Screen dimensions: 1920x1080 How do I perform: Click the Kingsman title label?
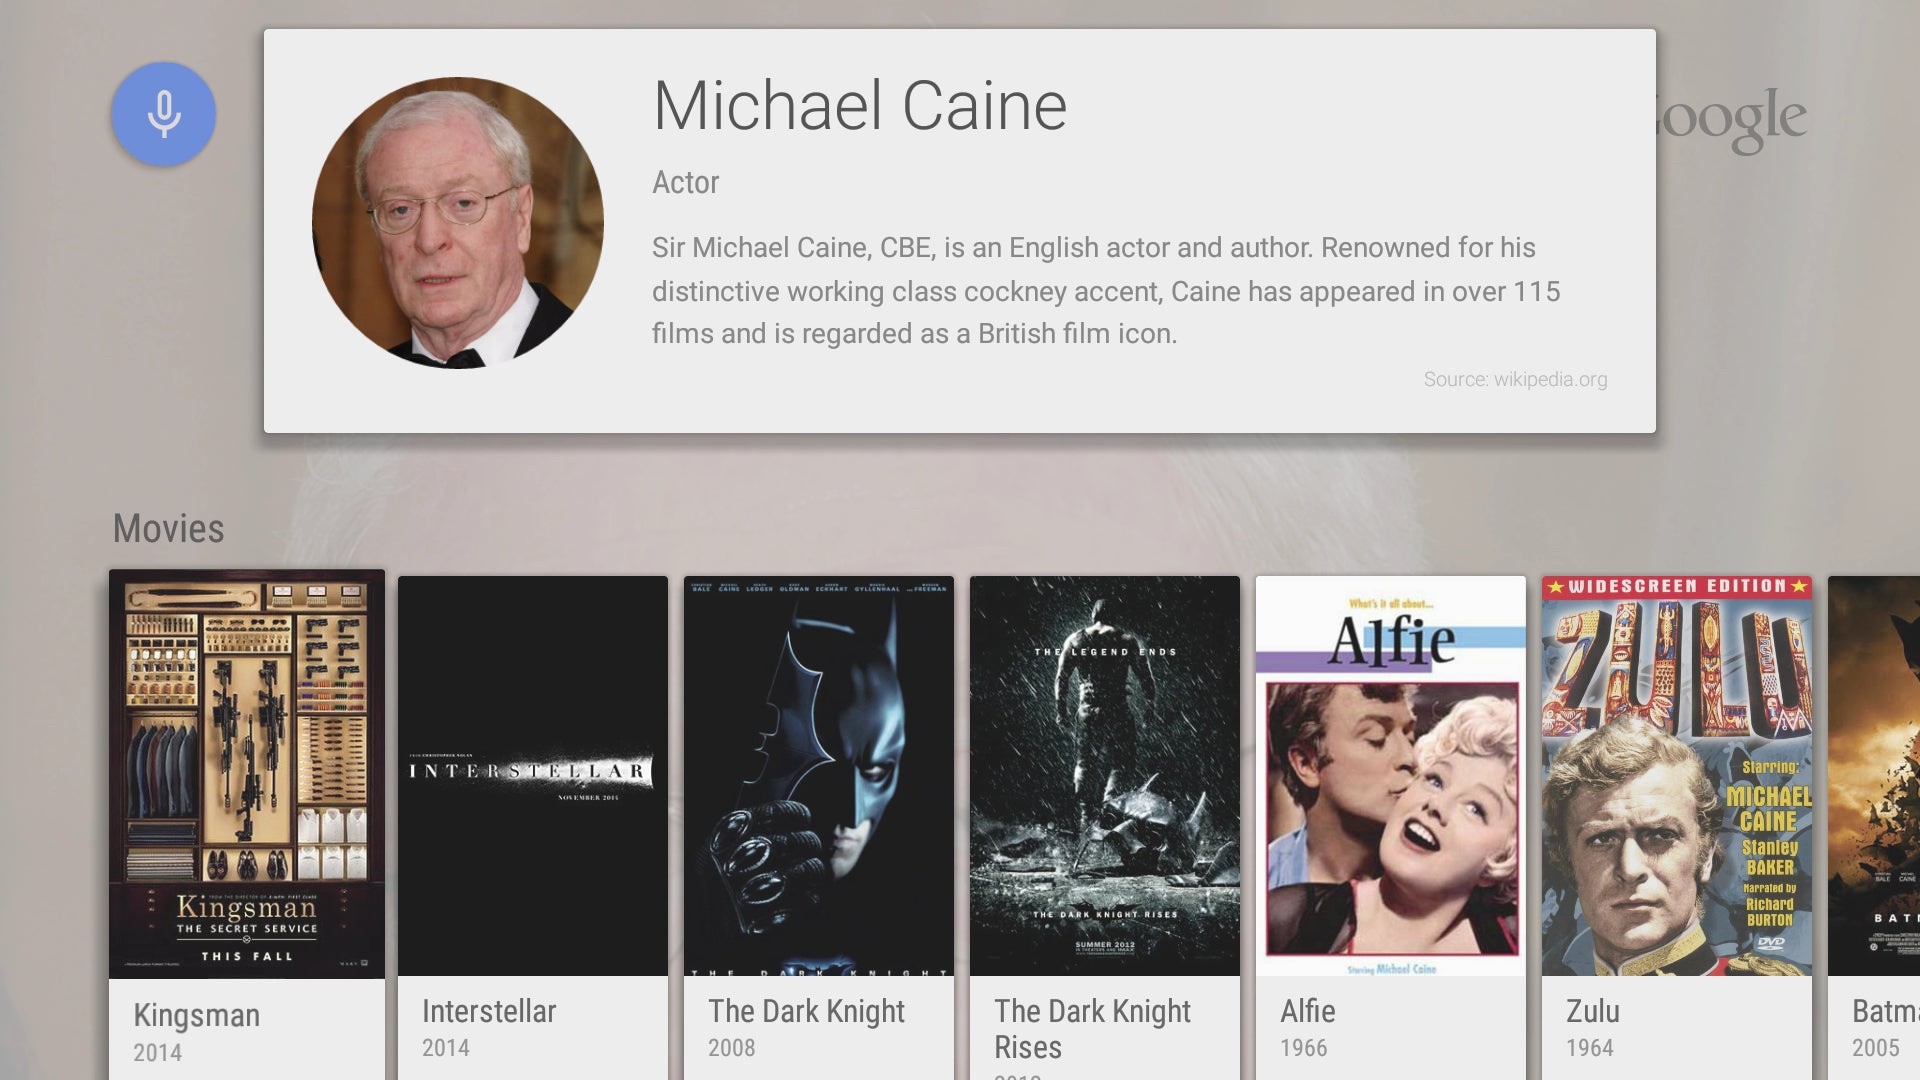coord(196,1015)
